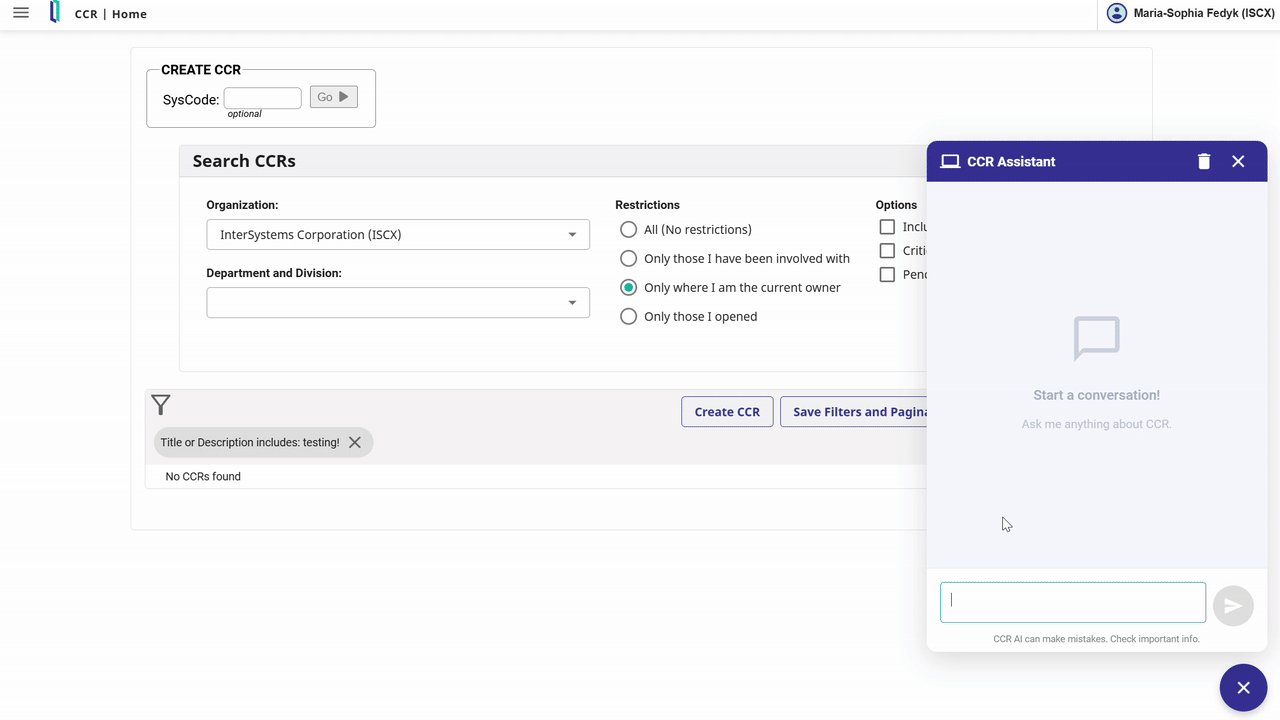Select 'Only those I opened' radio option
This screenshot has height=720, width=1280.
[x=628, y=316]
